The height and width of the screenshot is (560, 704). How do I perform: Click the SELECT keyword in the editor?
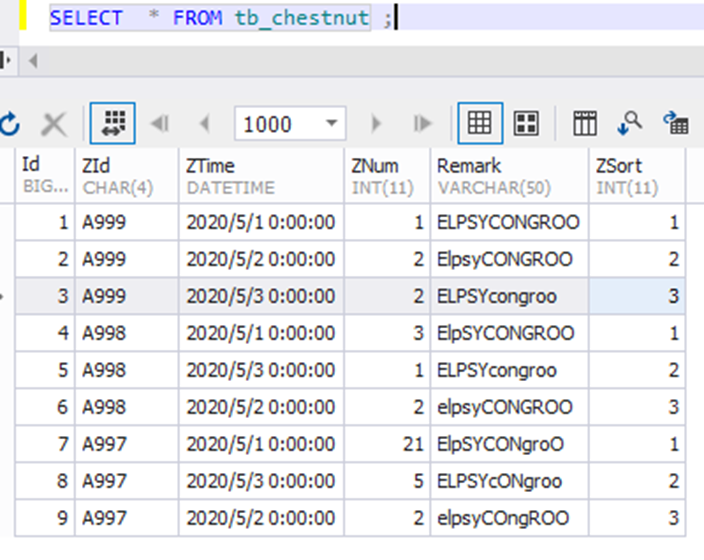pos(86,18)
